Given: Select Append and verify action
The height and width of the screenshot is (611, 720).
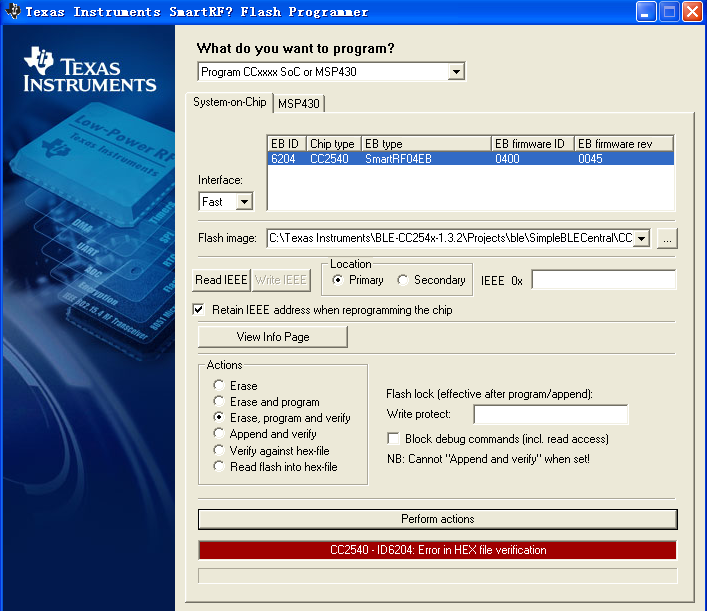Looking at the screenshot, I should point(219,433).
